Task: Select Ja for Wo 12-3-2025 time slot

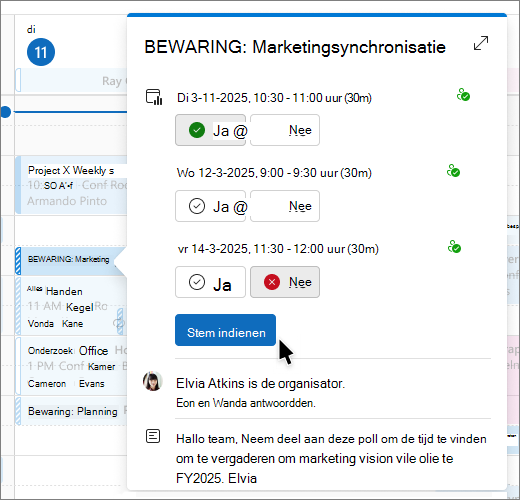Action: (211, 206)
